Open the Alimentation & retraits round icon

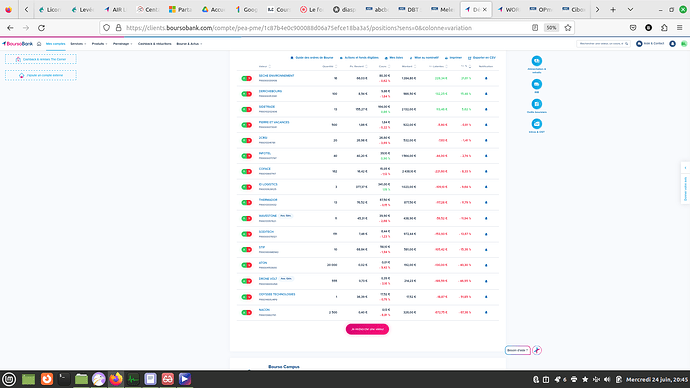[536, 61]
